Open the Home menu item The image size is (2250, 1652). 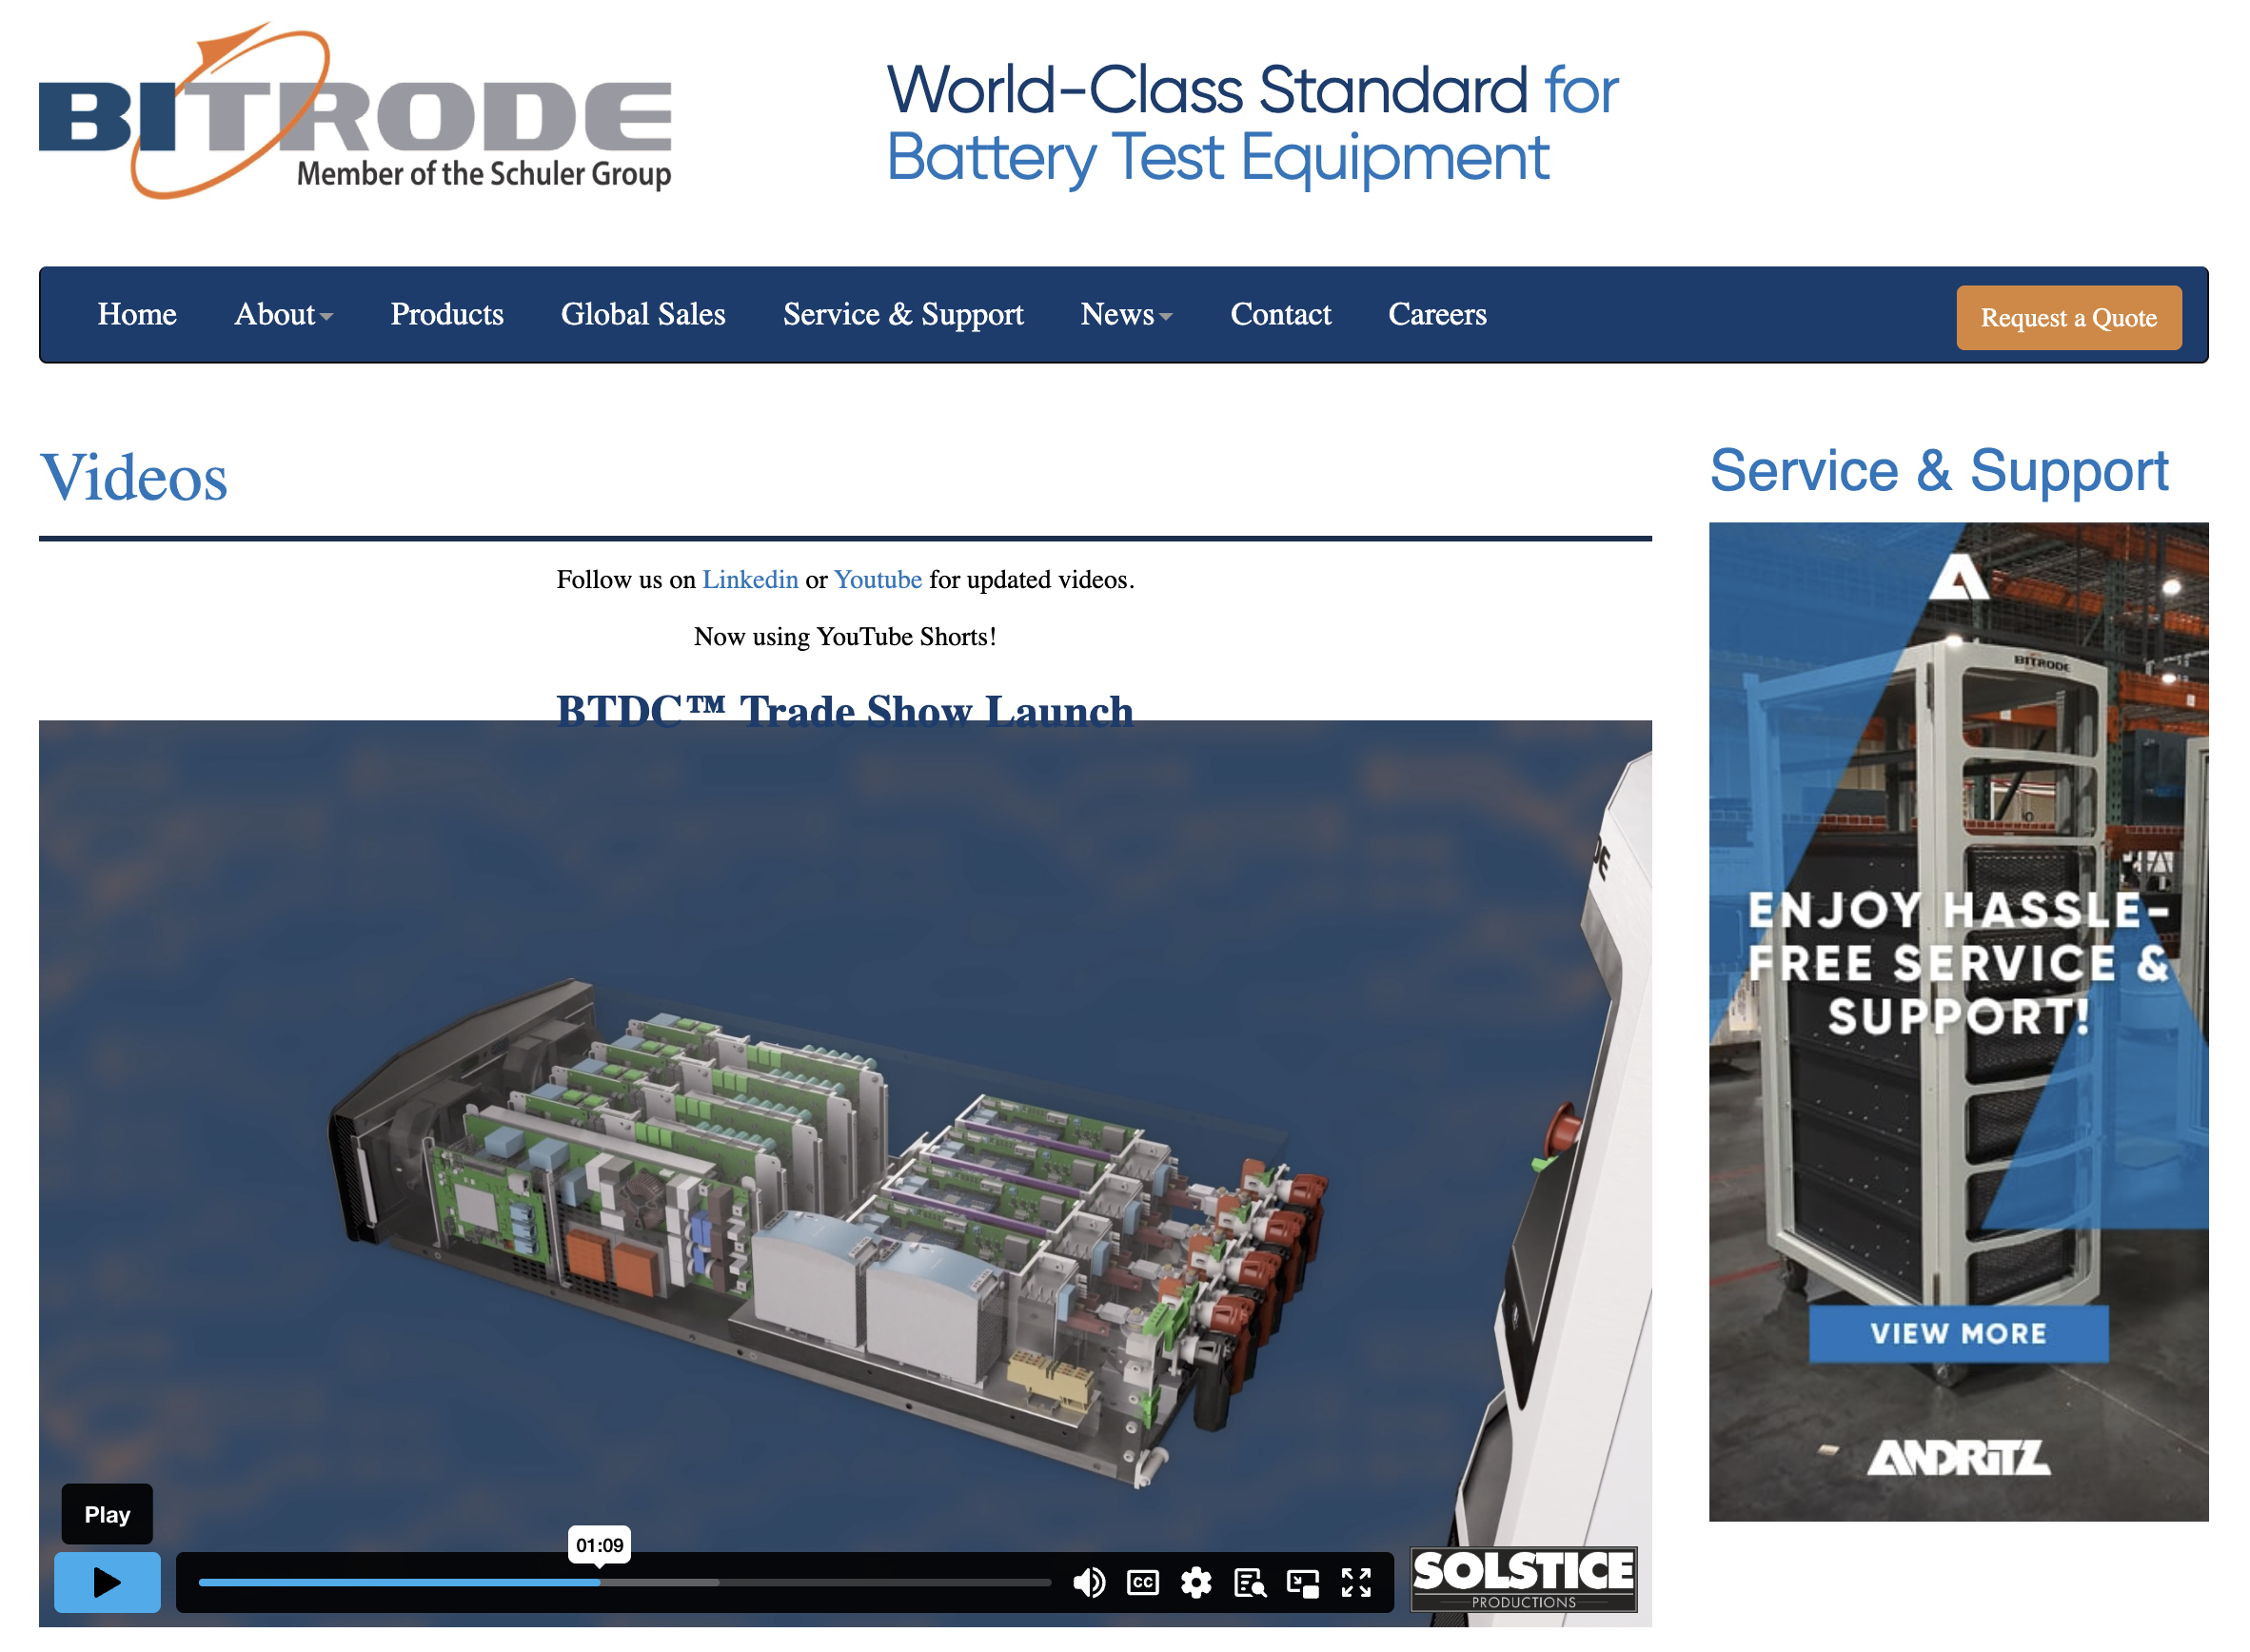137,314
